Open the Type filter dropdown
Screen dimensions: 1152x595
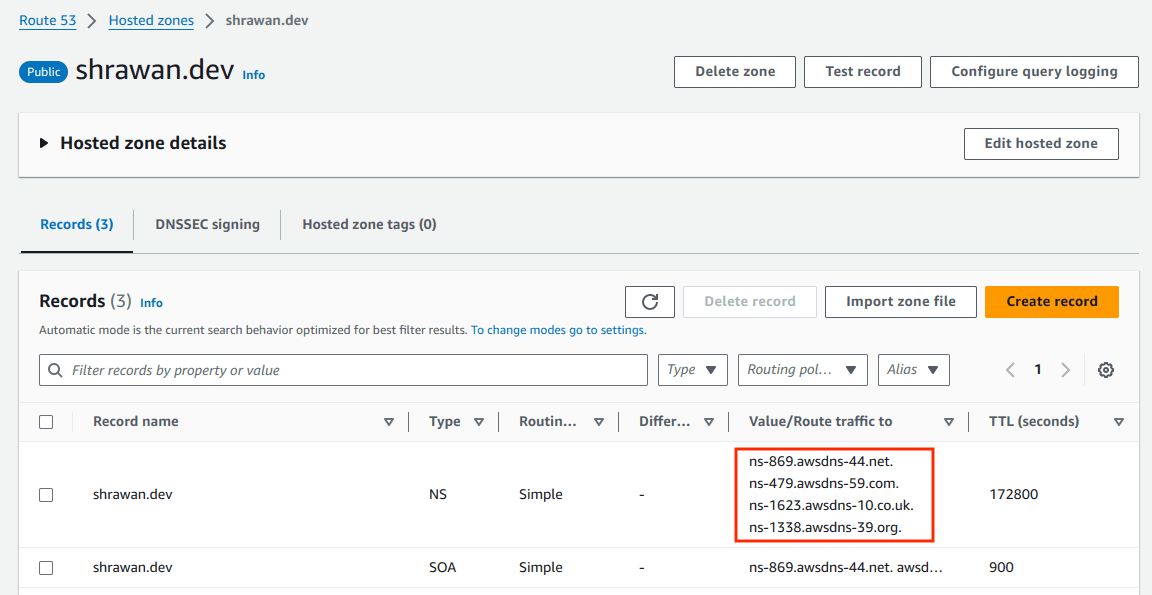pos(692,369)
